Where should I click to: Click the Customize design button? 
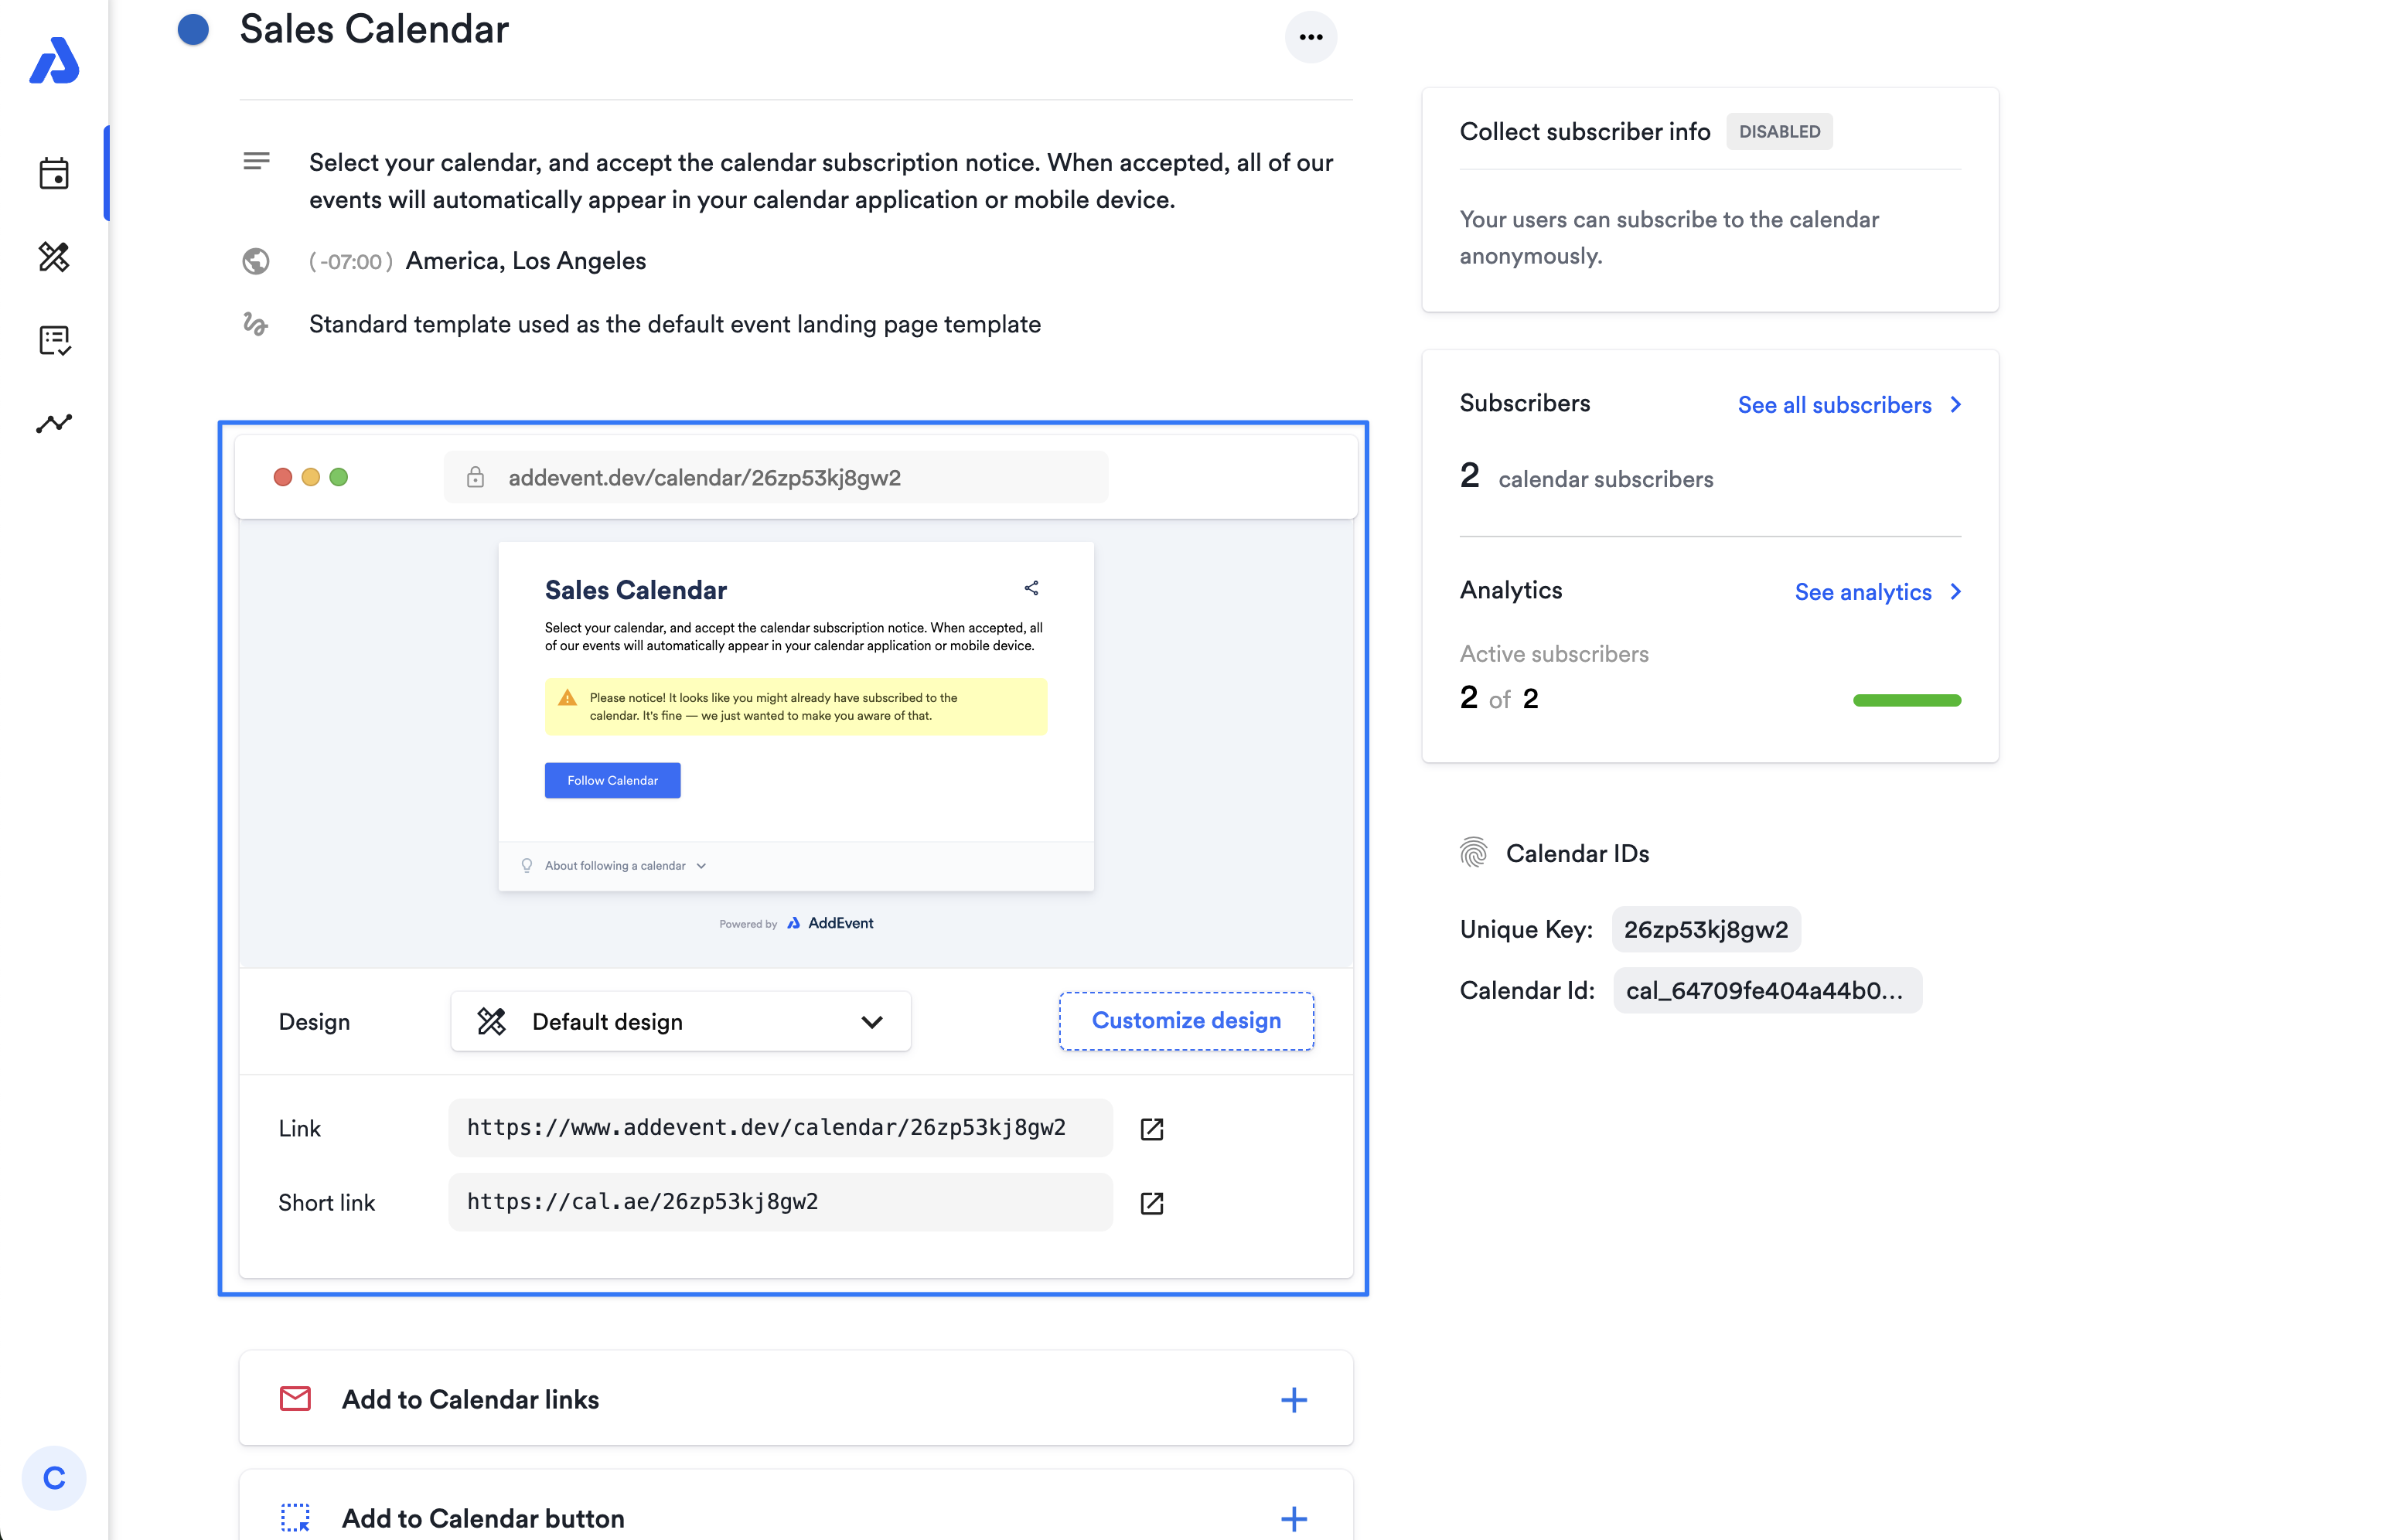point(1186,1020)
